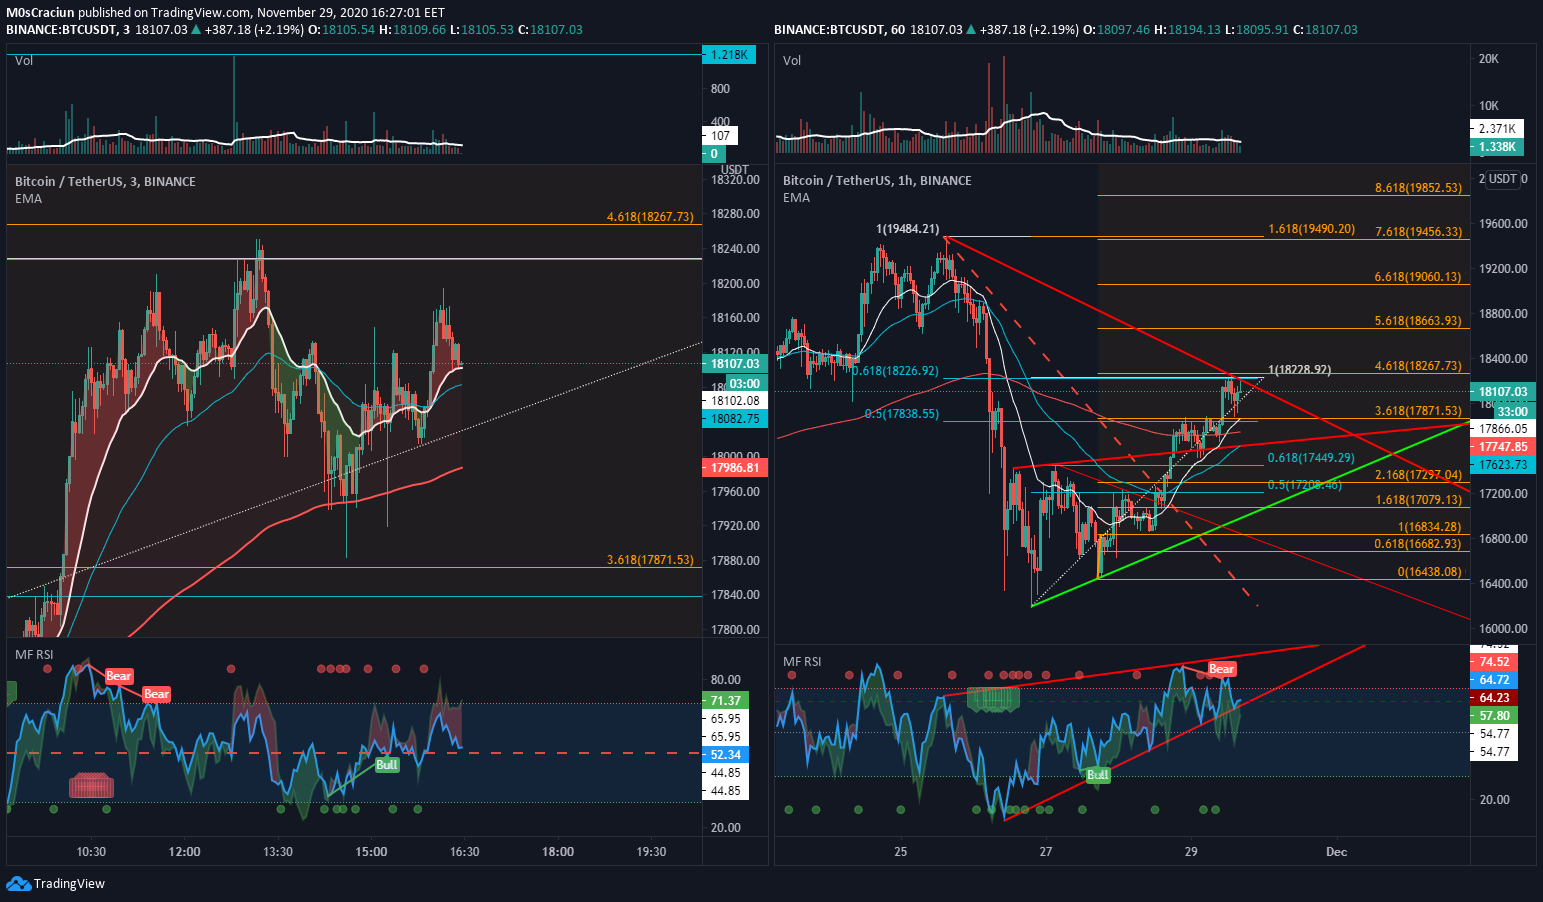Click the 1.618(17079.13) fib label
1543x902 pixels.
(x=1418, y=500)
